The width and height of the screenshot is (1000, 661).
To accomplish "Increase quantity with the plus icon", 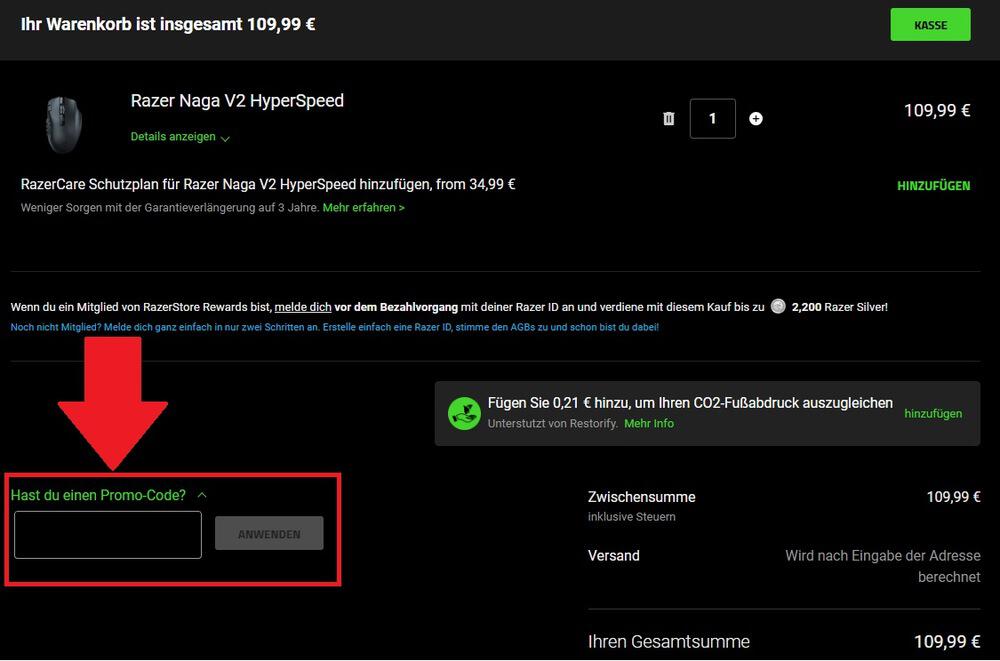I will tap(756, 118).
